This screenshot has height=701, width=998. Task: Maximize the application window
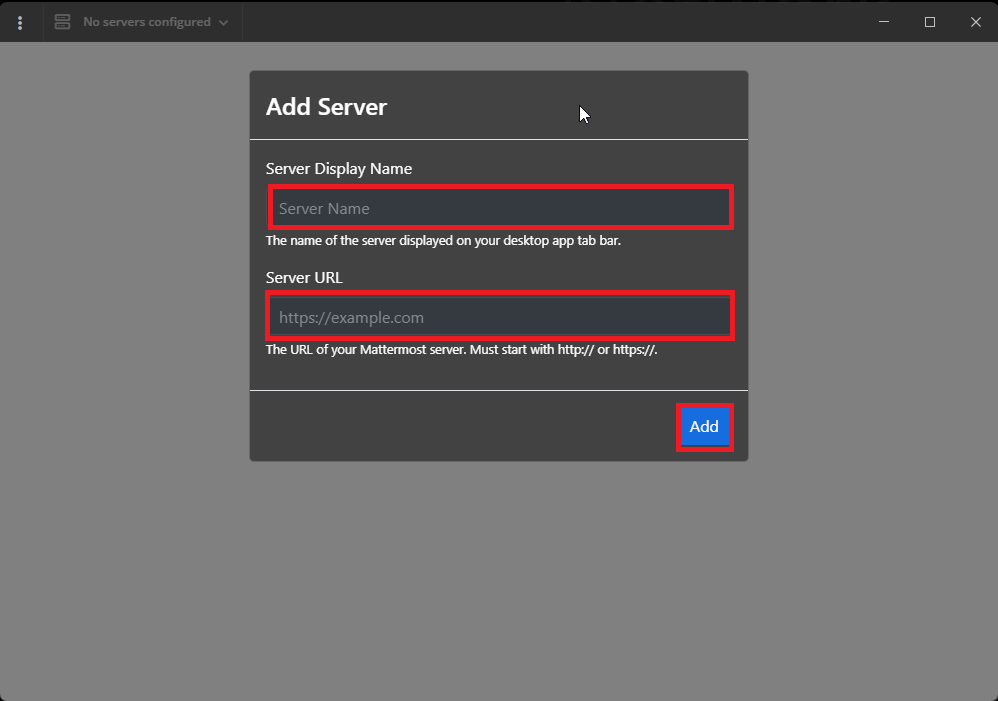point(930,22)
